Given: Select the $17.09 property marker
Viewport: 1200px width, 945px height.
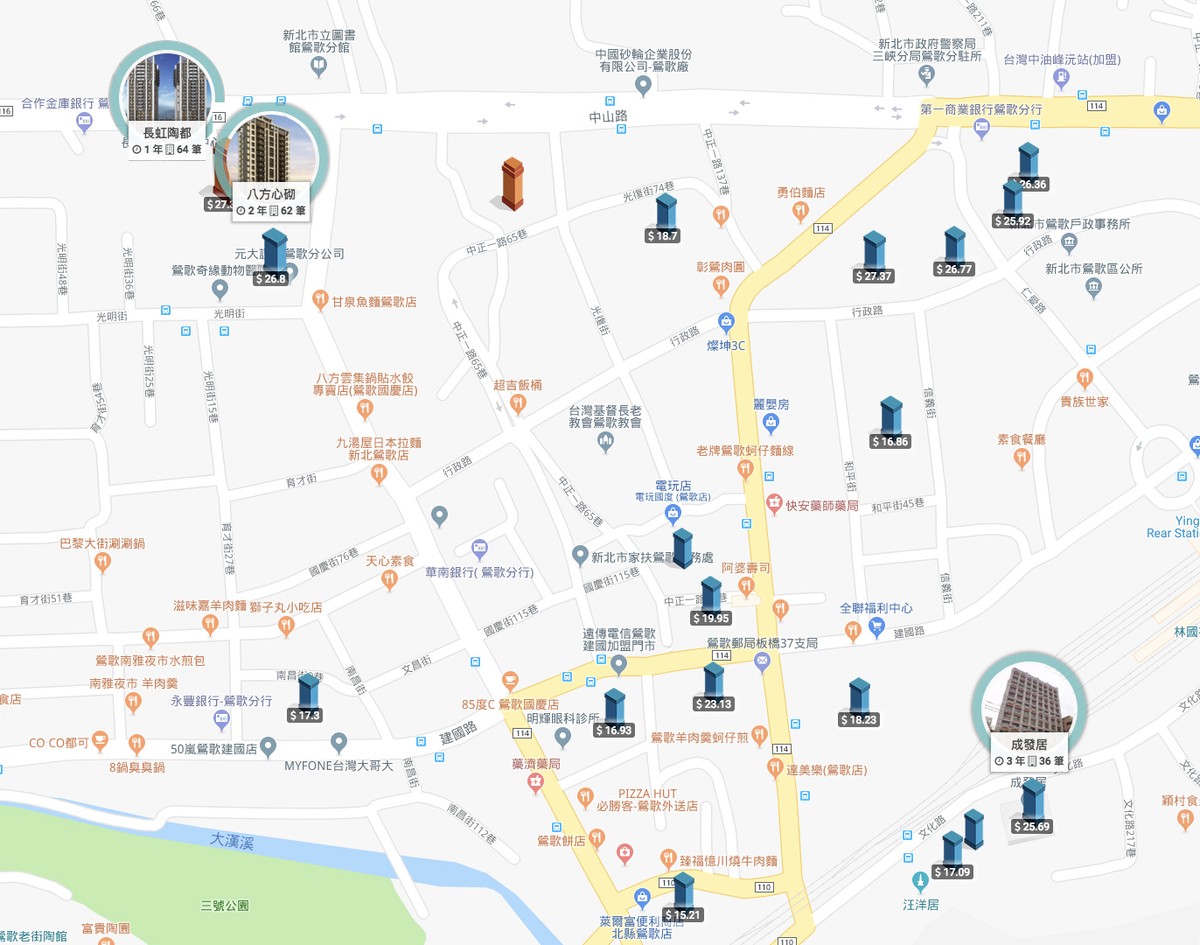Looking at the screenshot, I should (x=952, y=856).
